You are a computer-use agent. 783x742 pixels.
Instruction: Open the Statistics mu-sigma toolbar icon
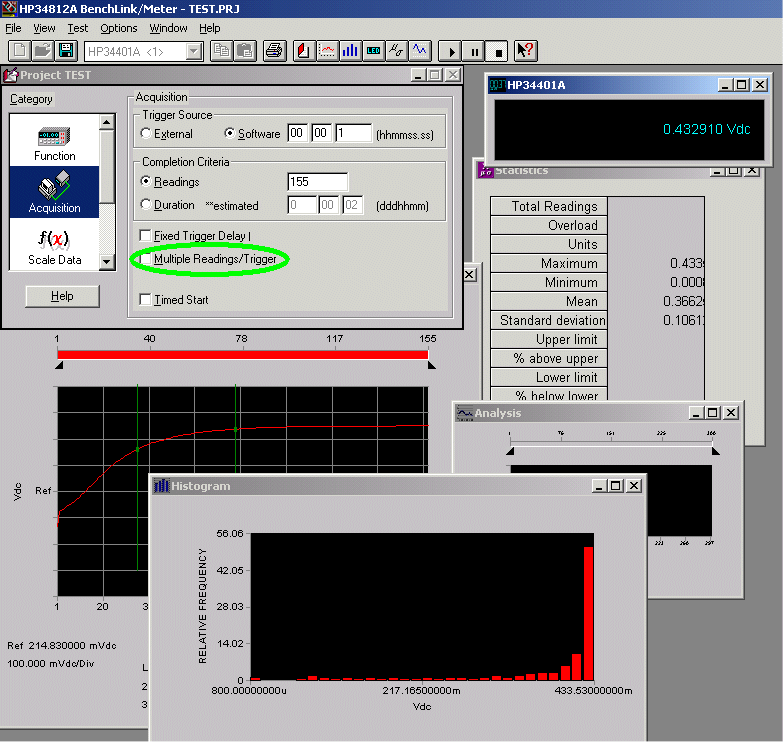pyautogui.click(x=396, y=50)
